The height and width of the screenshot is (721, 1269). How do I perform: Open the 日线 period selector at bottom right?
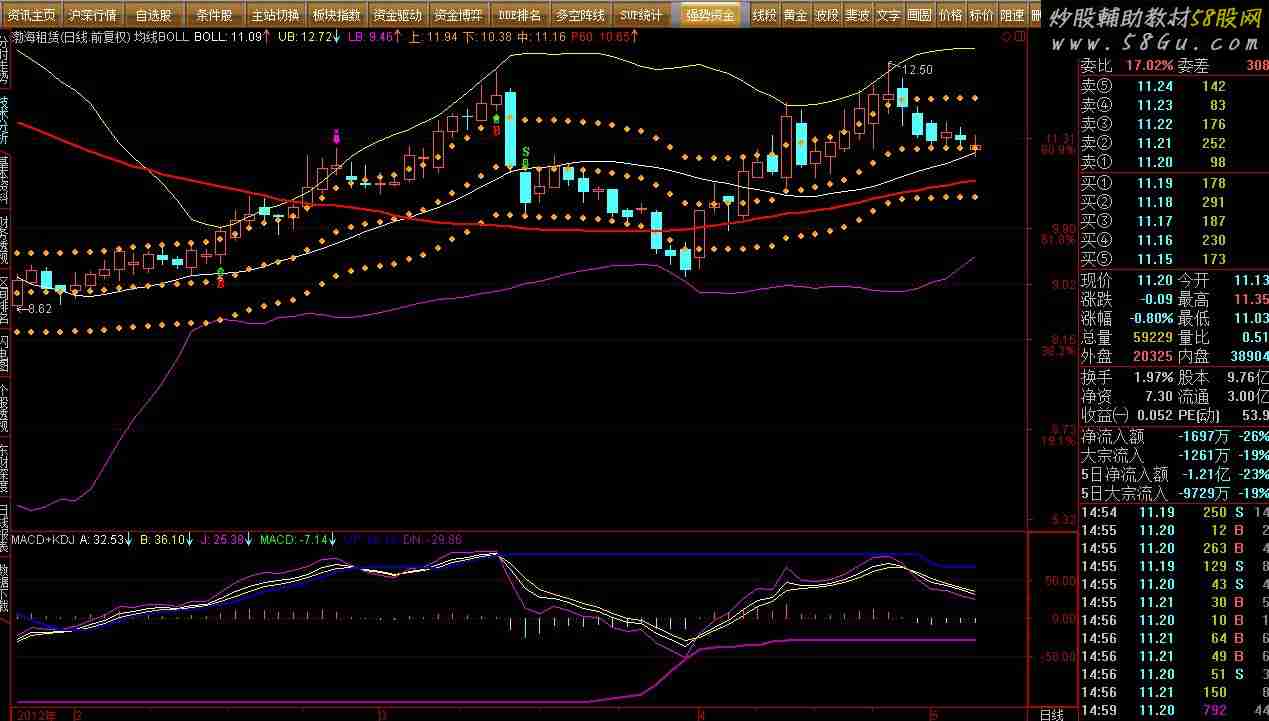tap(1051, 714)
